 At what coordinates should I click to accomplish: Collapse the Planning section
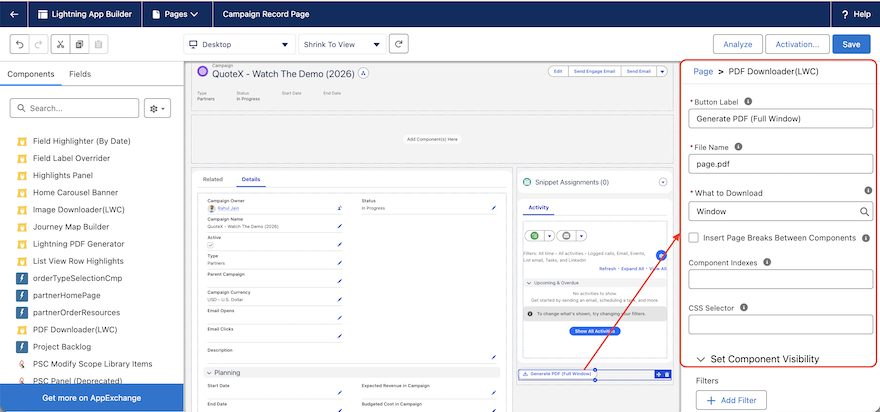pyautogui.click(x=209, y=373)
